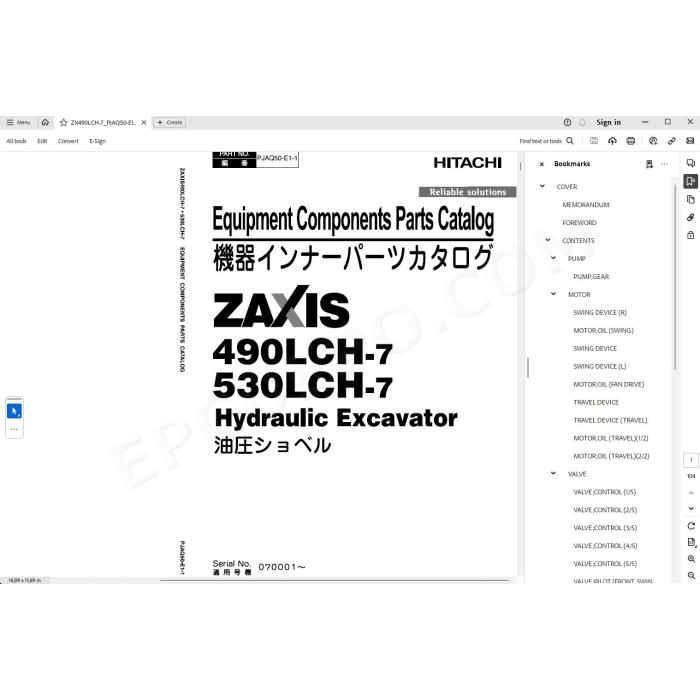Collapse the CONTENTS bookmark

click(548, 240)
